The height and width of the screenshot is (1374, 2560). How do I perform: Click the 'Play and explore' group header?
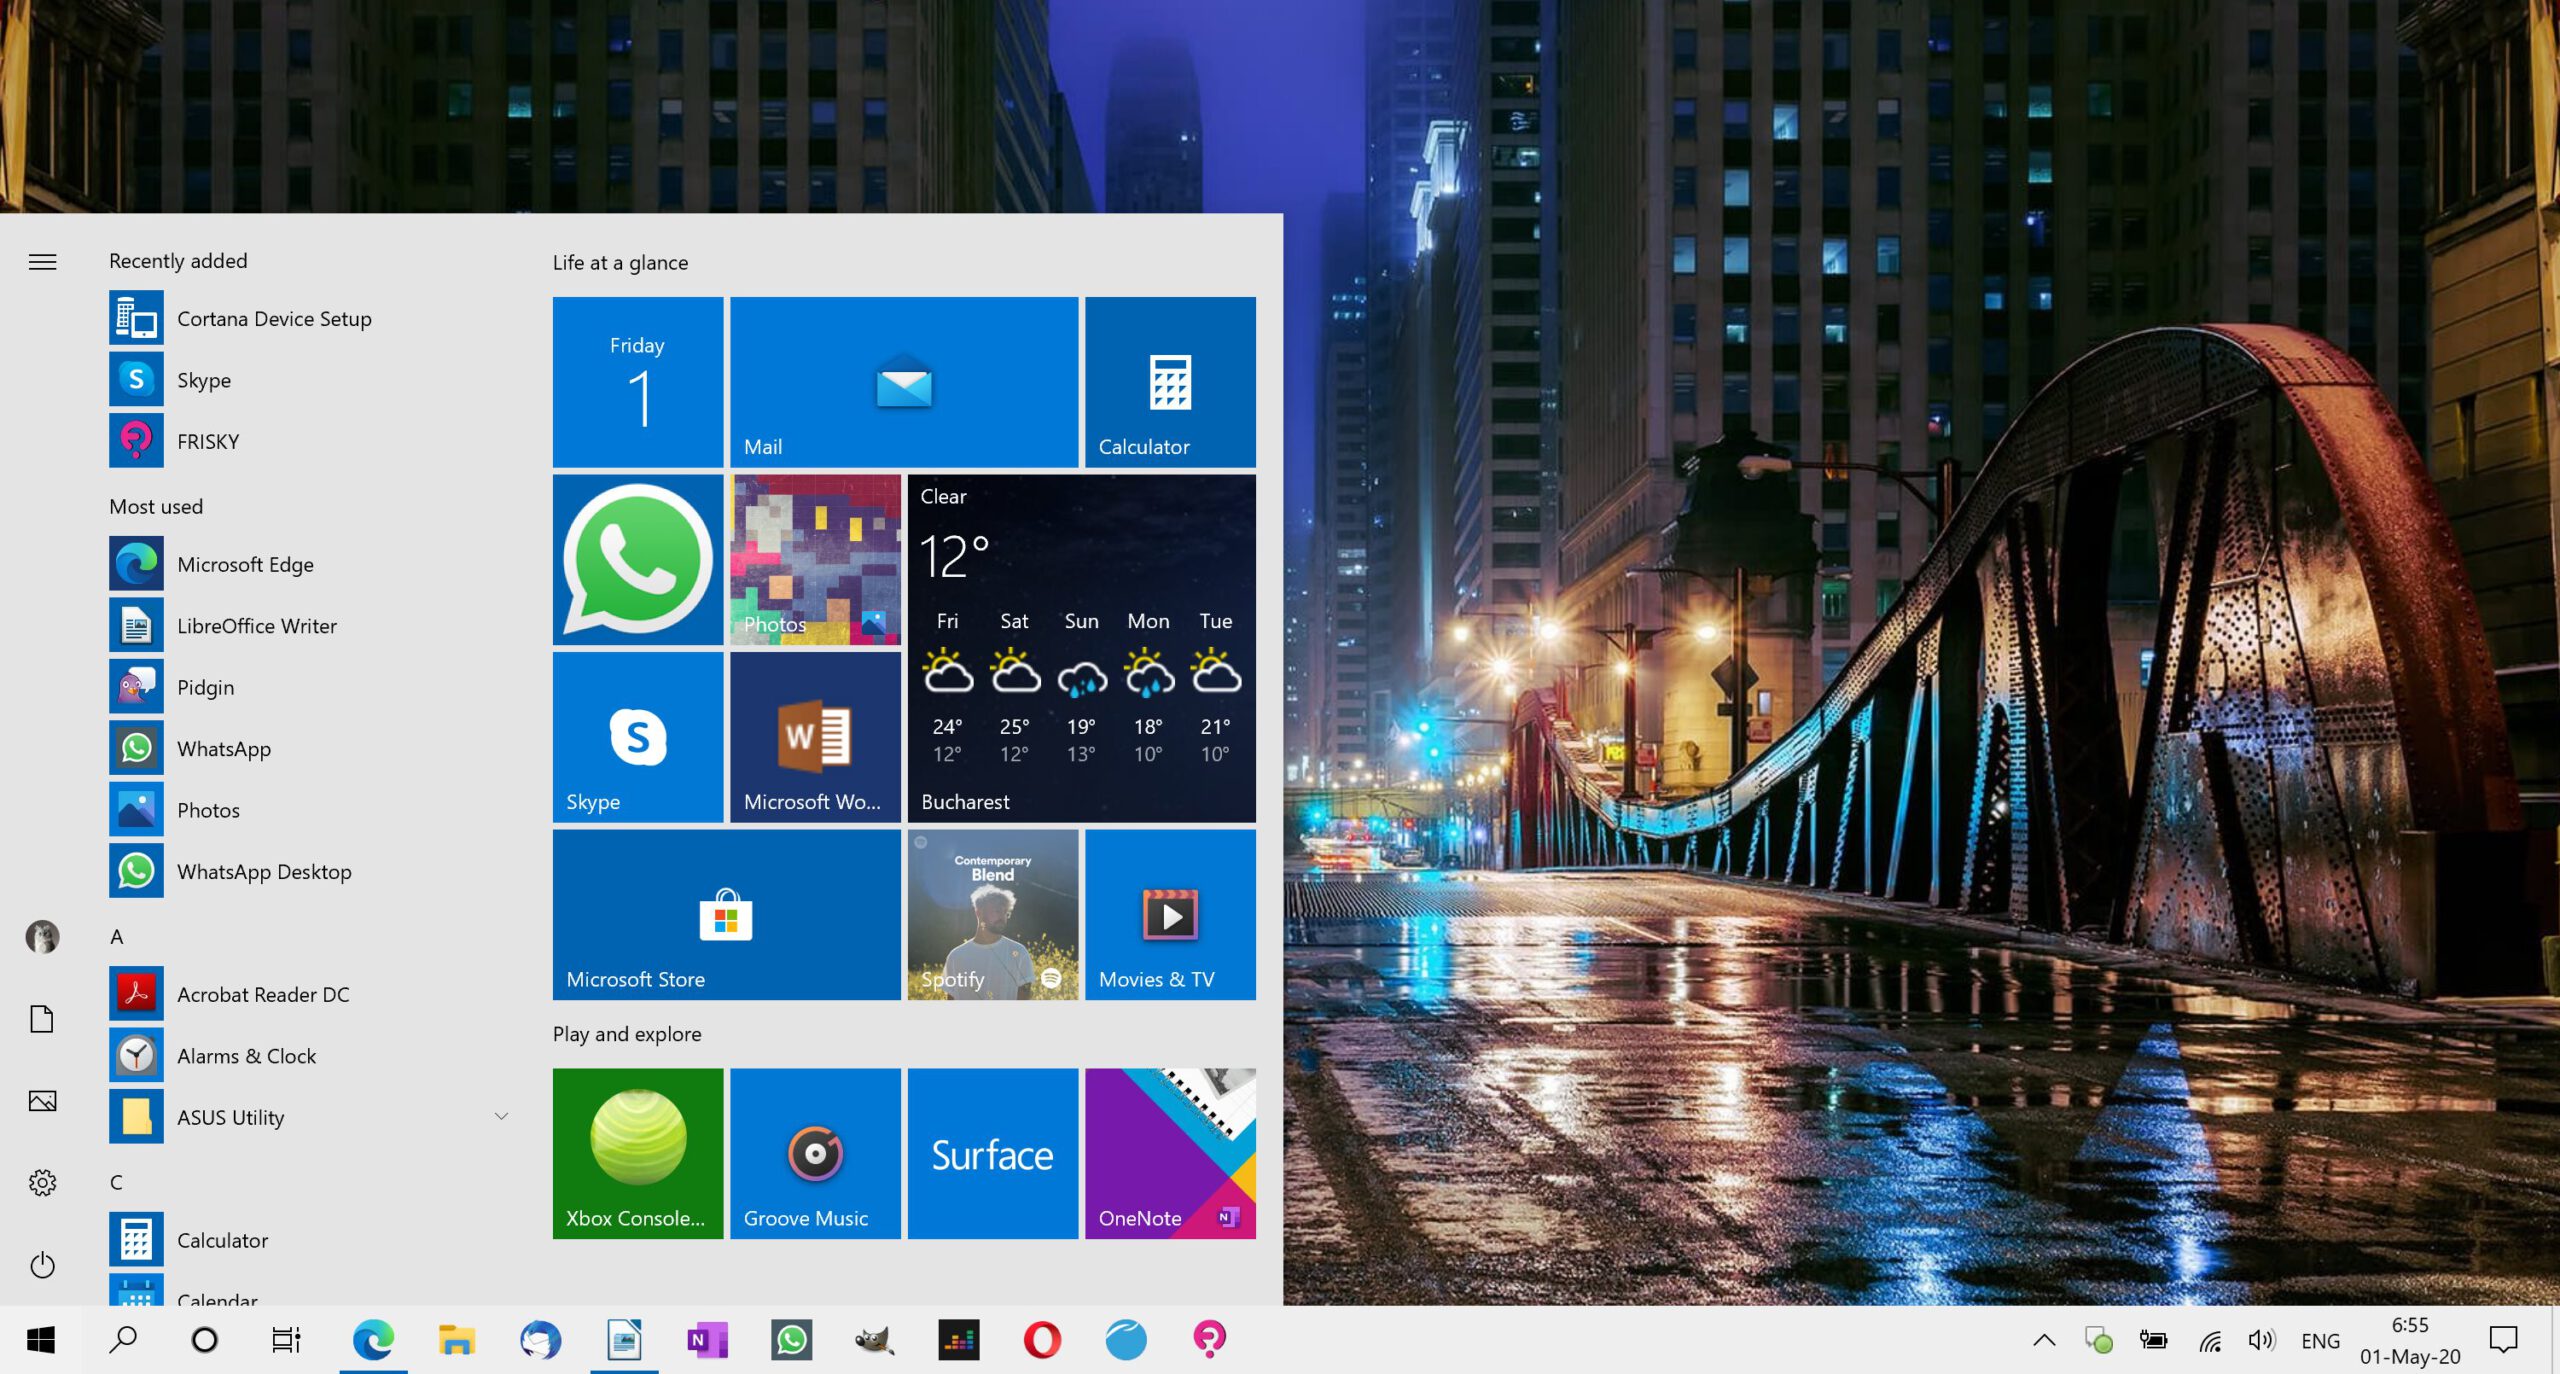point(627,1034)
